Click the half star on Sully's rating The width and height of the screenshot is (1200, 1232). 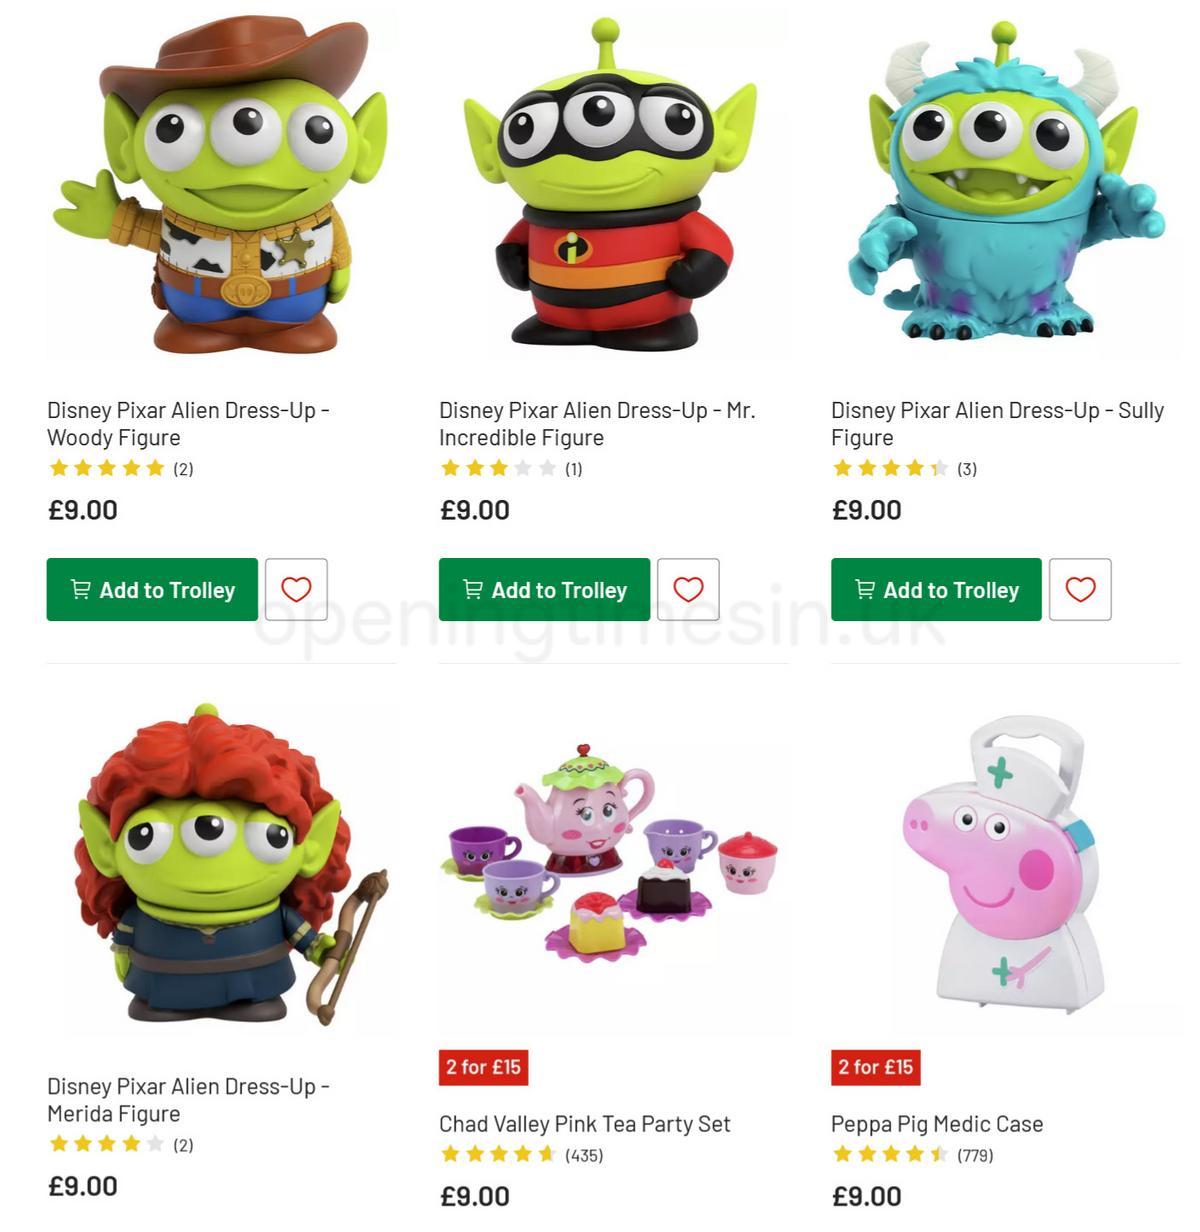(x=939, y=467)
